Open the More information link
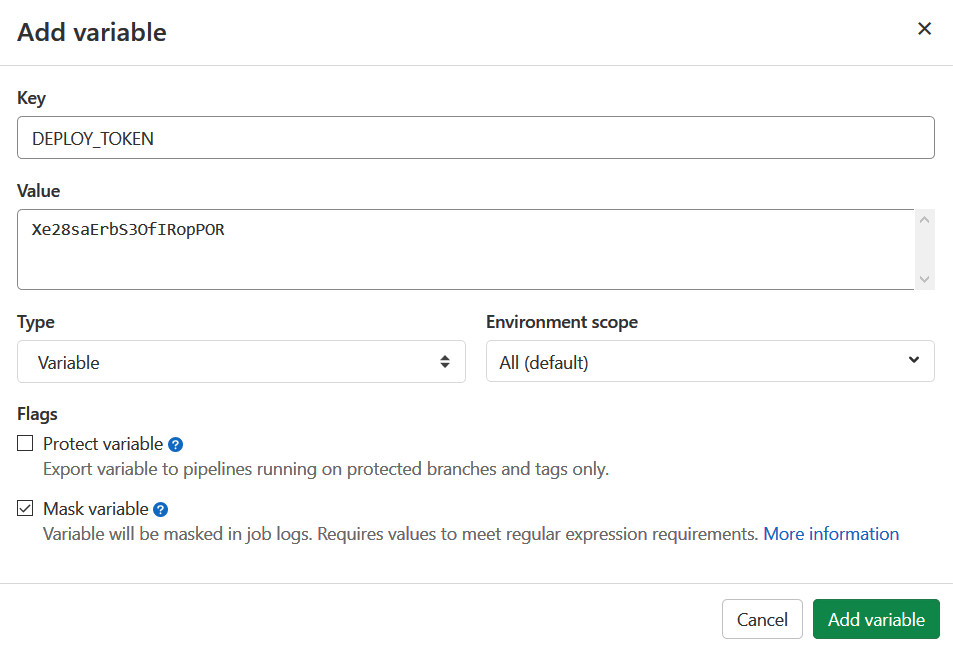 pos(830,534)
